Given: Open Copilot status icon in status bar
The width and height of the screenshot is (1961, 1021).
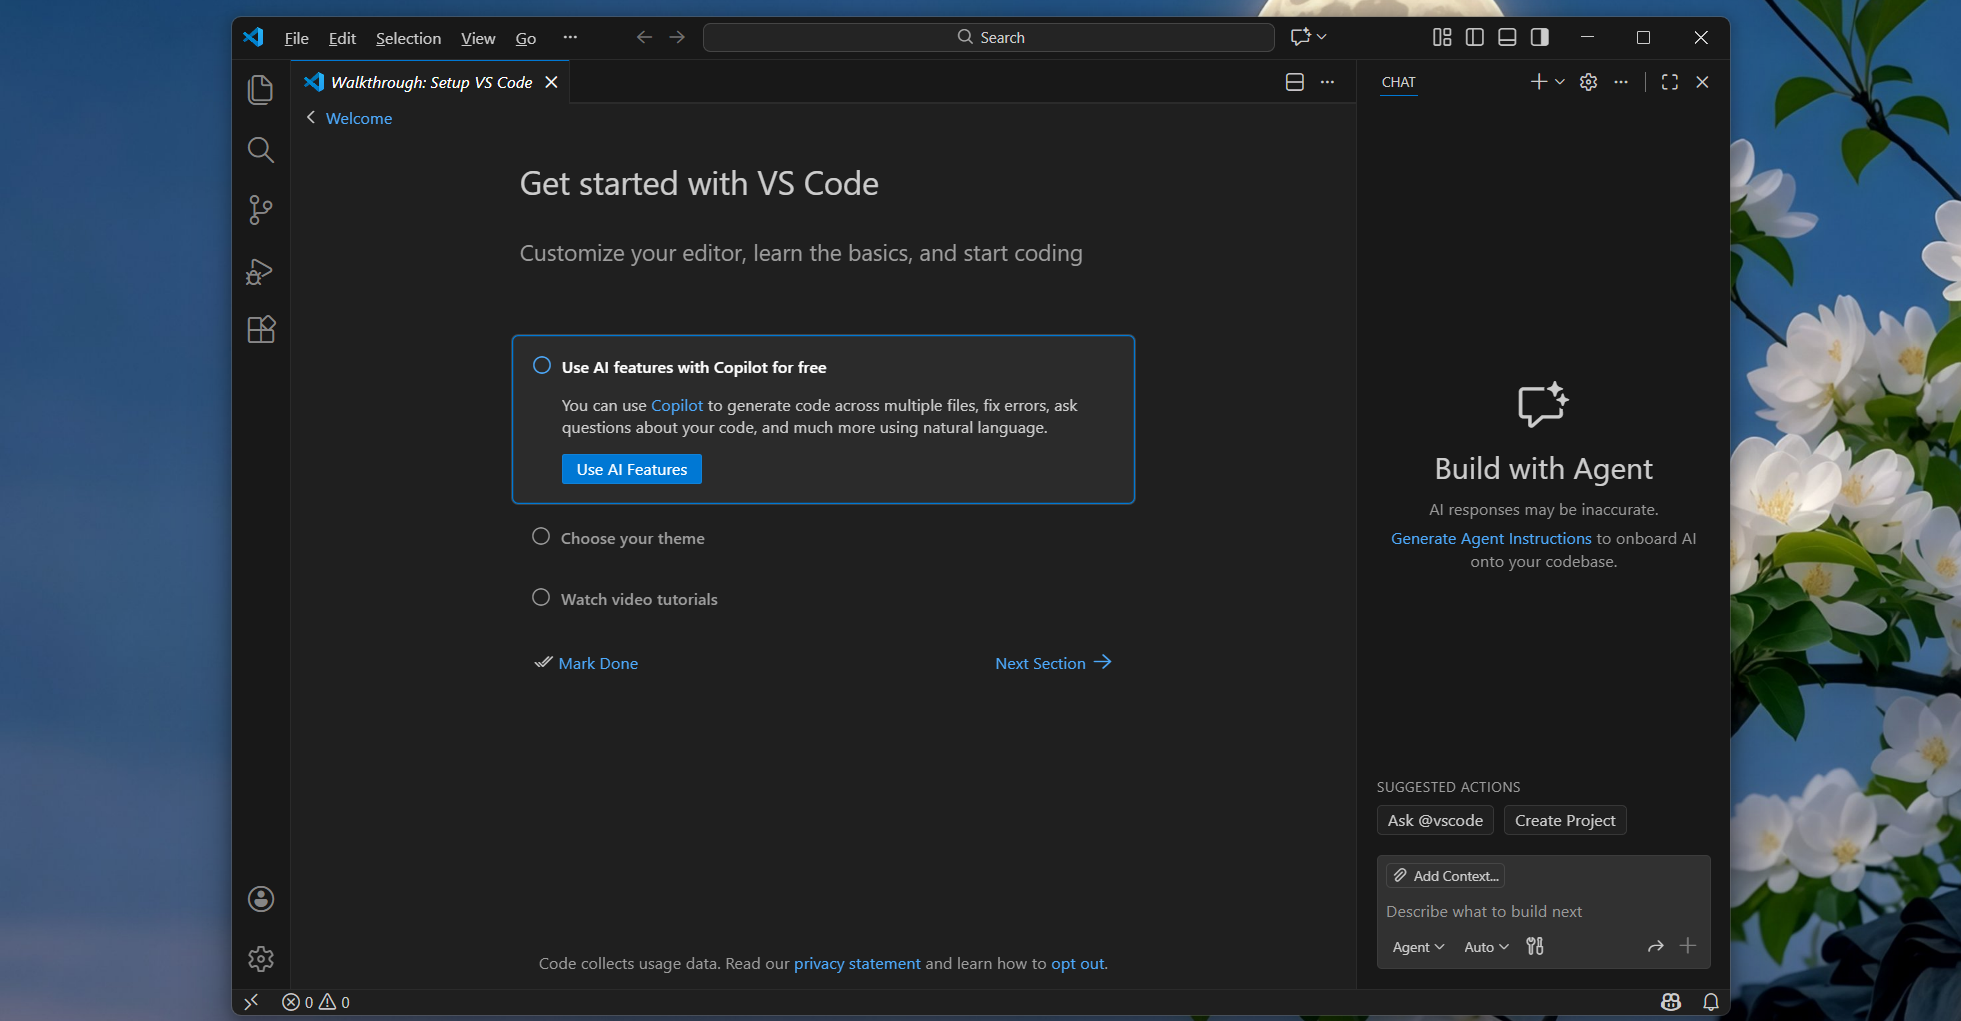Looking at the screenshot, I should pyautogui.click(x=1671, y=1002).
